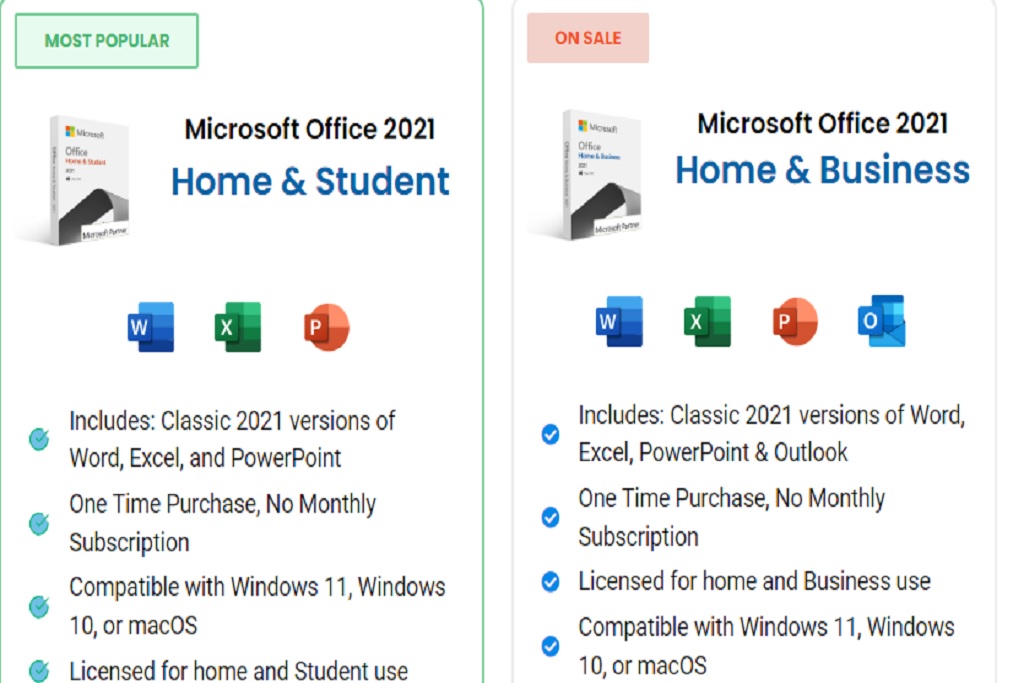The height and width of the screenshot is (683, 1024).
Task: Click the MOST POPULAR badge
Action: [x=107, y=40]
